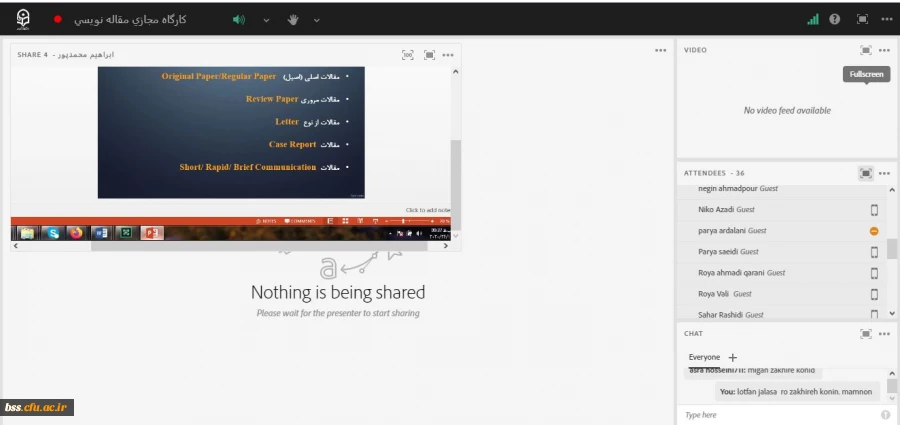The height and width of the screenshot is (425, 900).
Task: Open Attendees pod more options
Action: click(x=884, y=173)
